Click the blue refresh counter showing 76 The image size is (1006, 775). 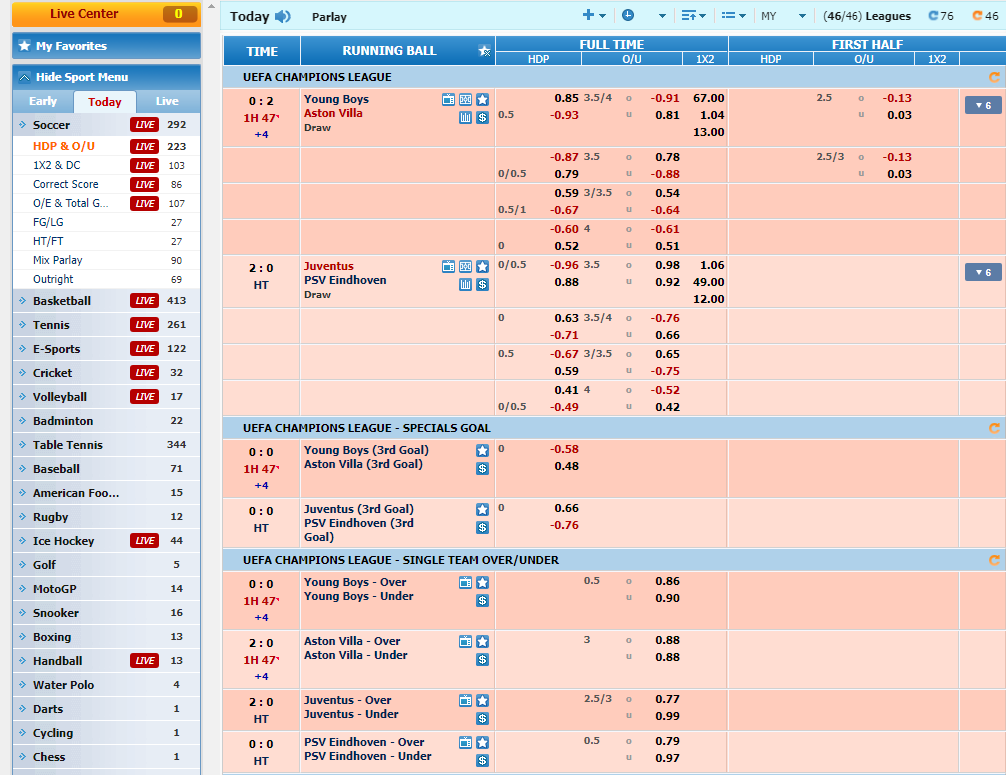pos(941,16)
